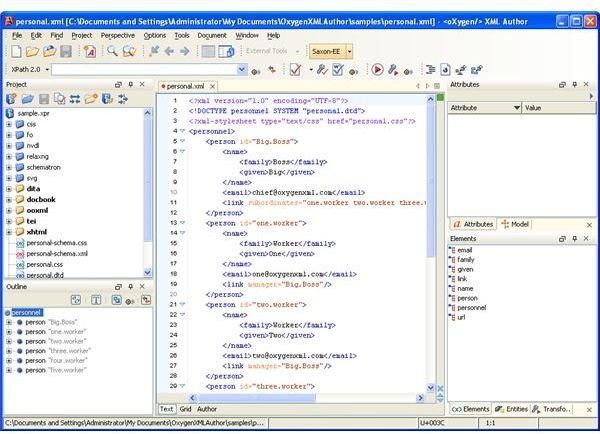600x434 pixels.
Task: Expand person "Big.Boss" in the Outline
Action: (x=9, y=322)
